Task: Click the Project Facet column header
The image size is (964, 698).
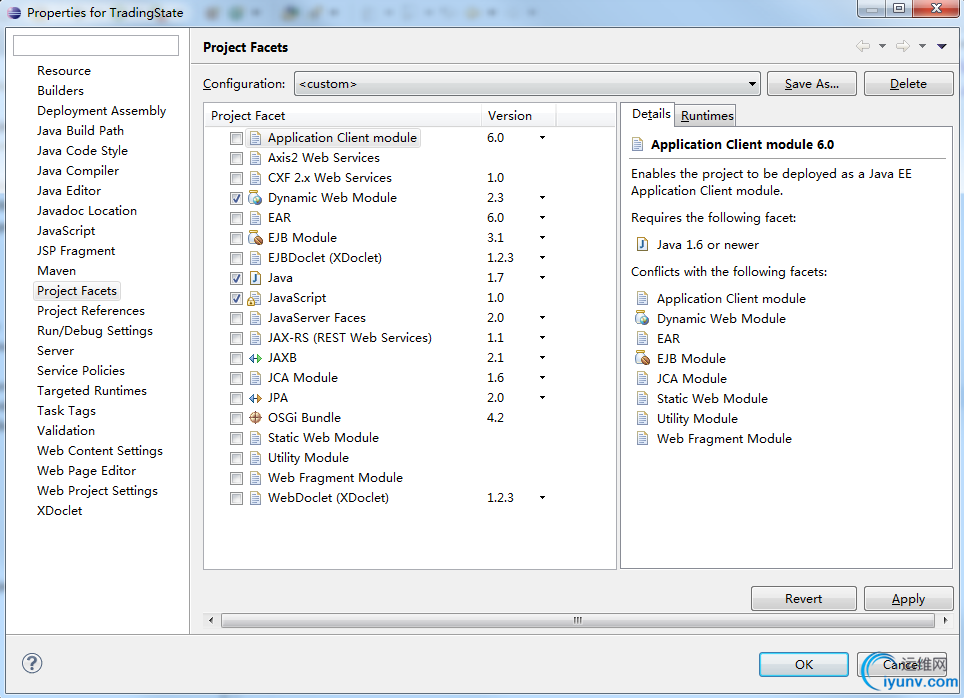Action: (x=342, y=116)
